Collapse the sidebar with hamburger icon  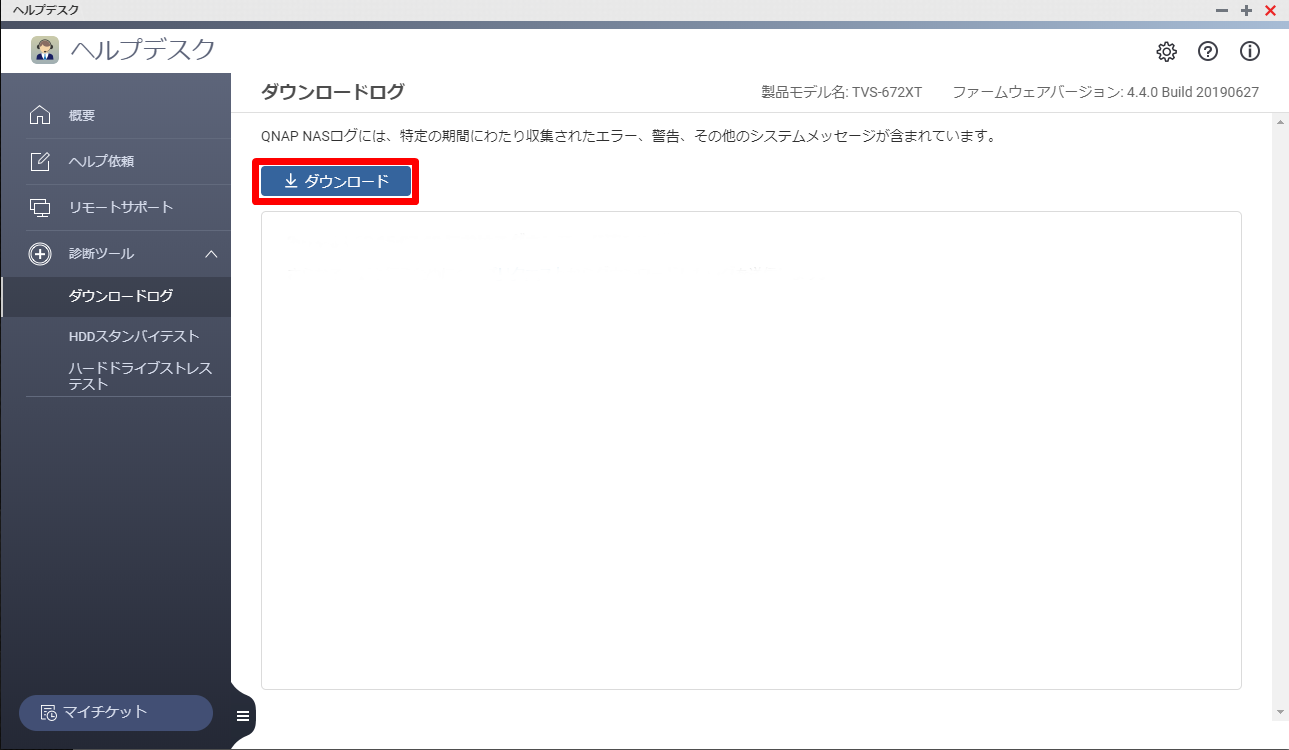(243, 715)
